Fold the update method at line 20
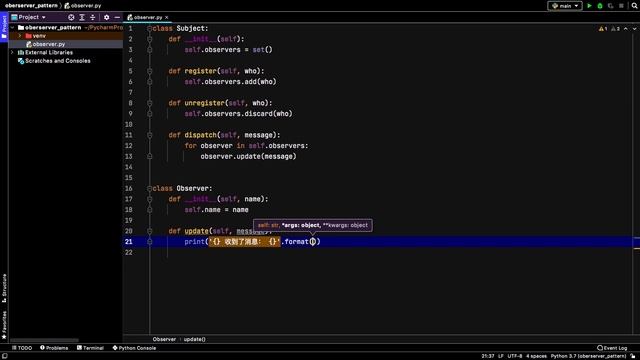This screenshot has height=360, width=640. [x=149, y=231]
